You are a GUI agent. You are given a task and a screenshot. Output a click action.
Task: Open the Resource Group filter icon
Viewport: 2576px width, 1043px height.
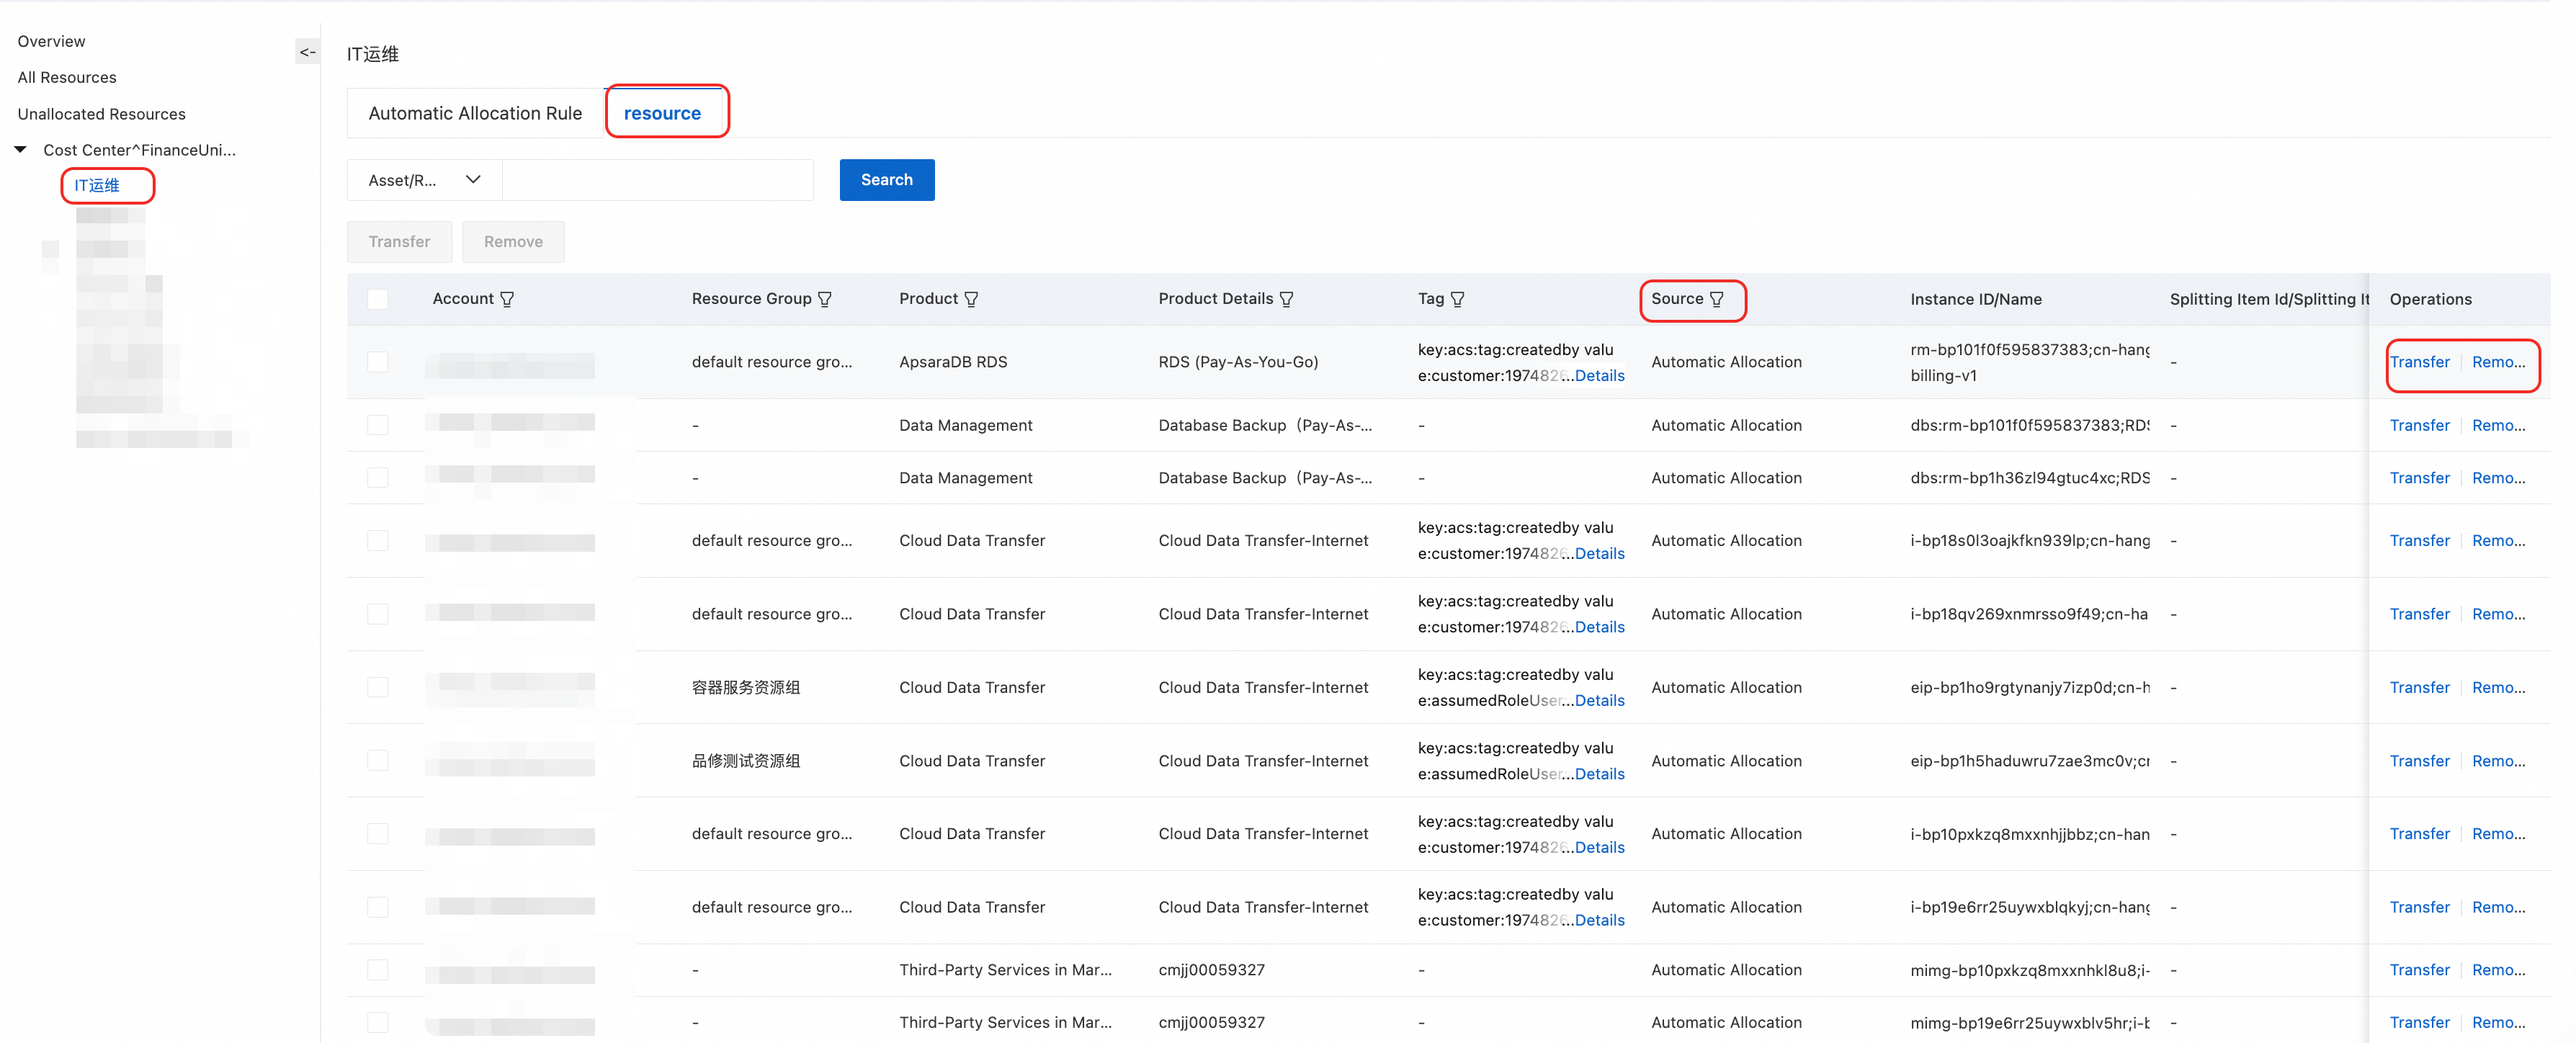(825, 299)
